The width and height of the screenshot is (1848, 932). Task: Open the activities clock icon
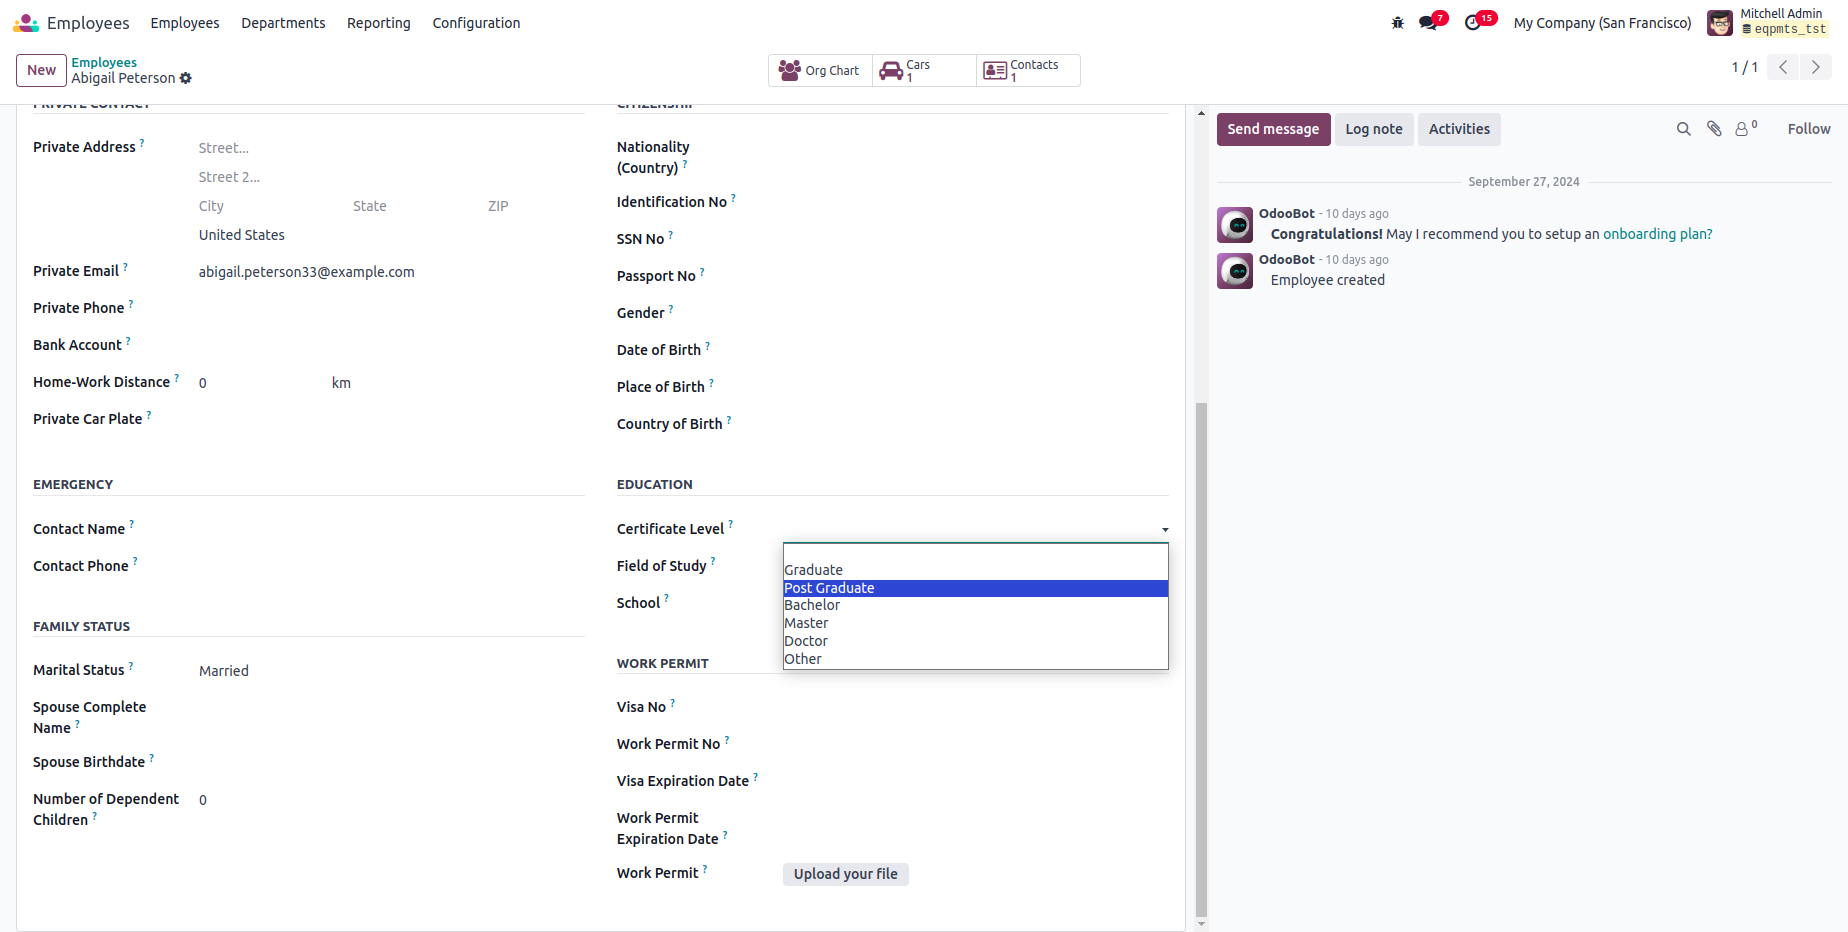point(1473,23)
